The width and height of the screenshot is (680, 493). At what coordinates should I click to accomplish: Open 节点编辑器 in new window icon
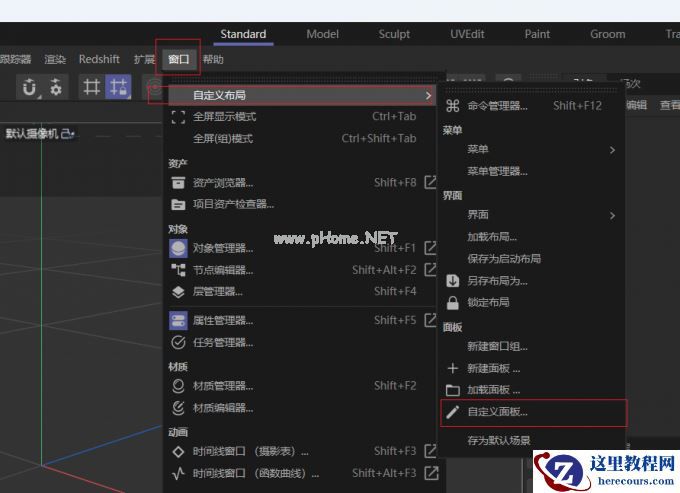pos(430,269)
